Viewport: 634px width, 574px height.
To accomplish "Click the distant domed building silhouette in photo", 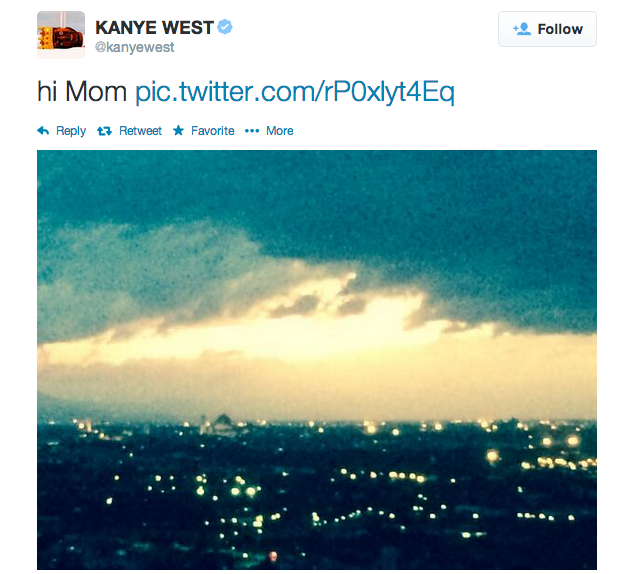I will [x=222, y=423].
